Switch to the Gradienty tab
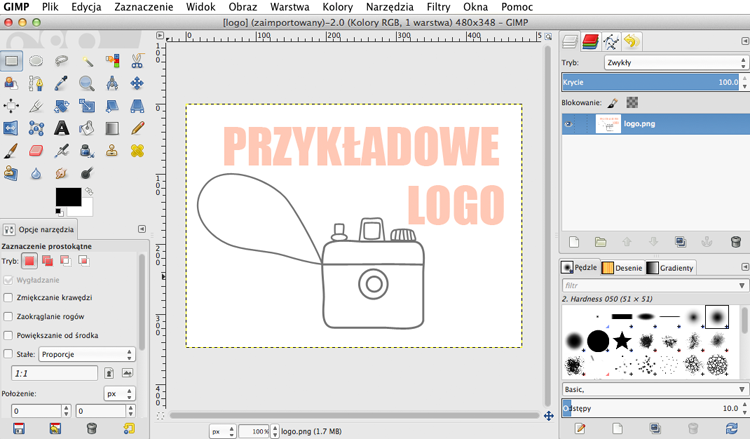 coord(670,268)
